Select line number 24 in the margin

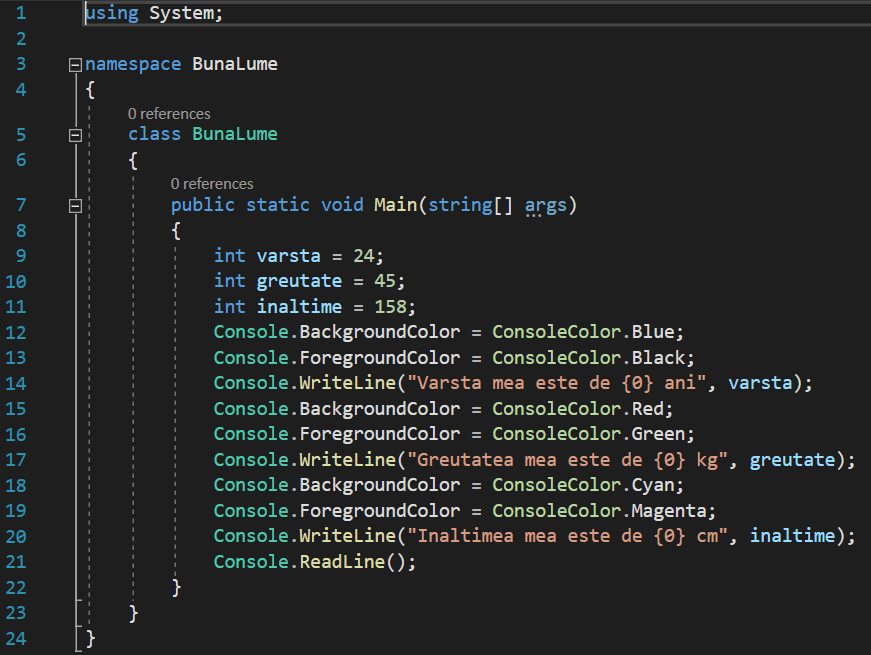(x=16, y=638)
